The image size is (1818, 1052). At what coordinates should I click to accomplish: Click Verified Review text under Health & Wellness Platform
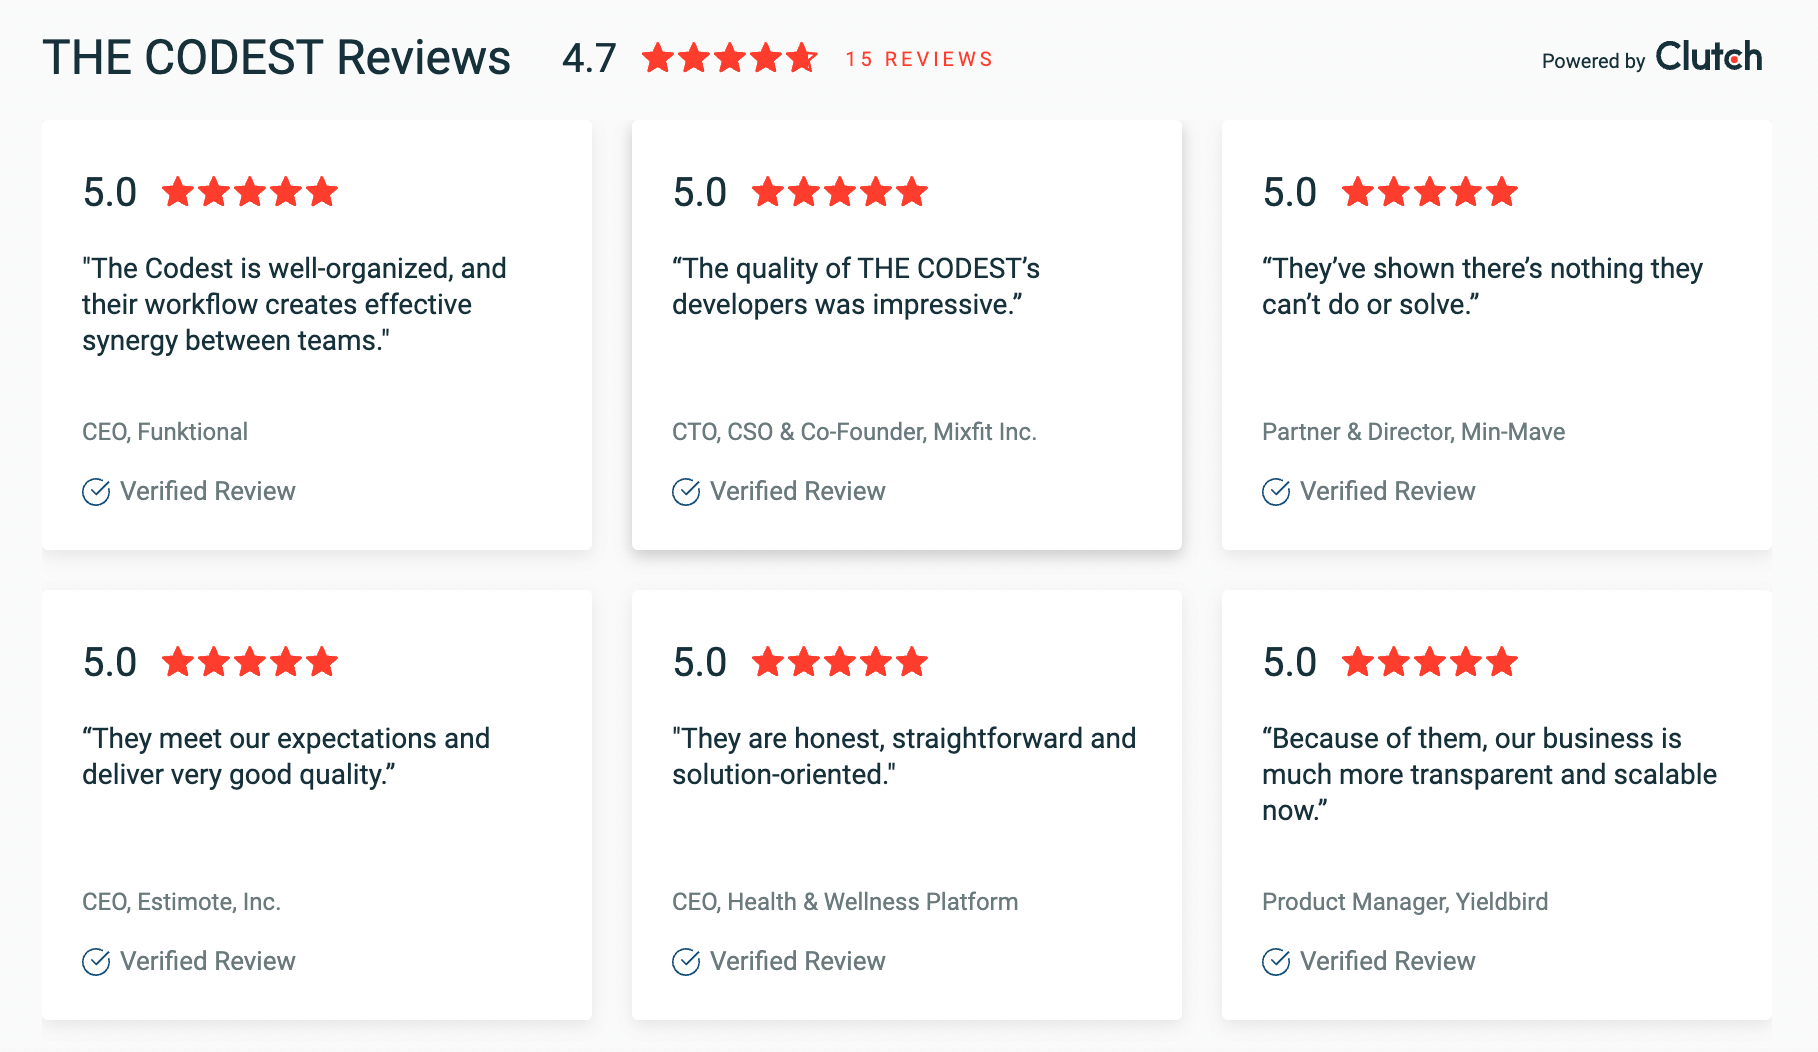pyautogui.click(x=797, y=961)
